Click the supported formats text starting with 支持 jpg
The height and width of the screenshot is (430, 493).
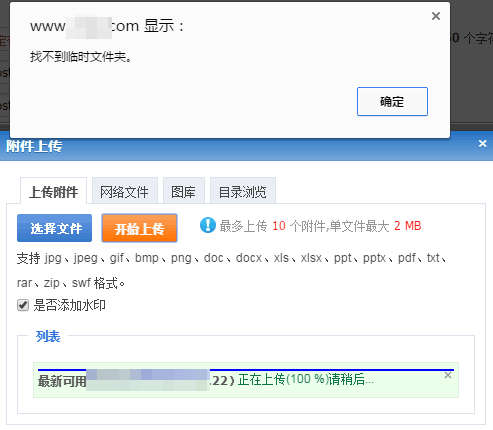point(232,270)
